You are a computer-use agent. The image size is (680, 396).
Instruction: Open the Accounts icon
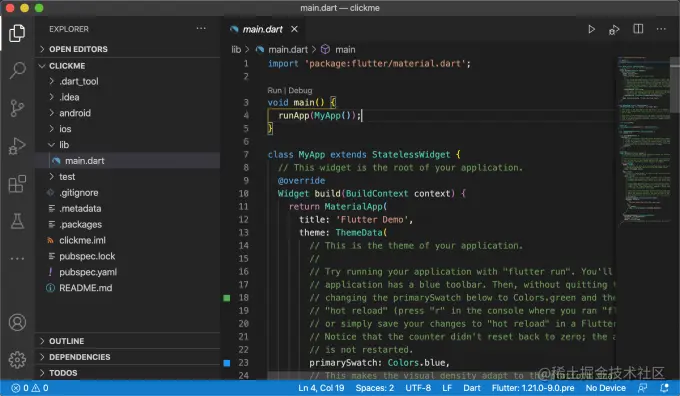pos(17,322)
